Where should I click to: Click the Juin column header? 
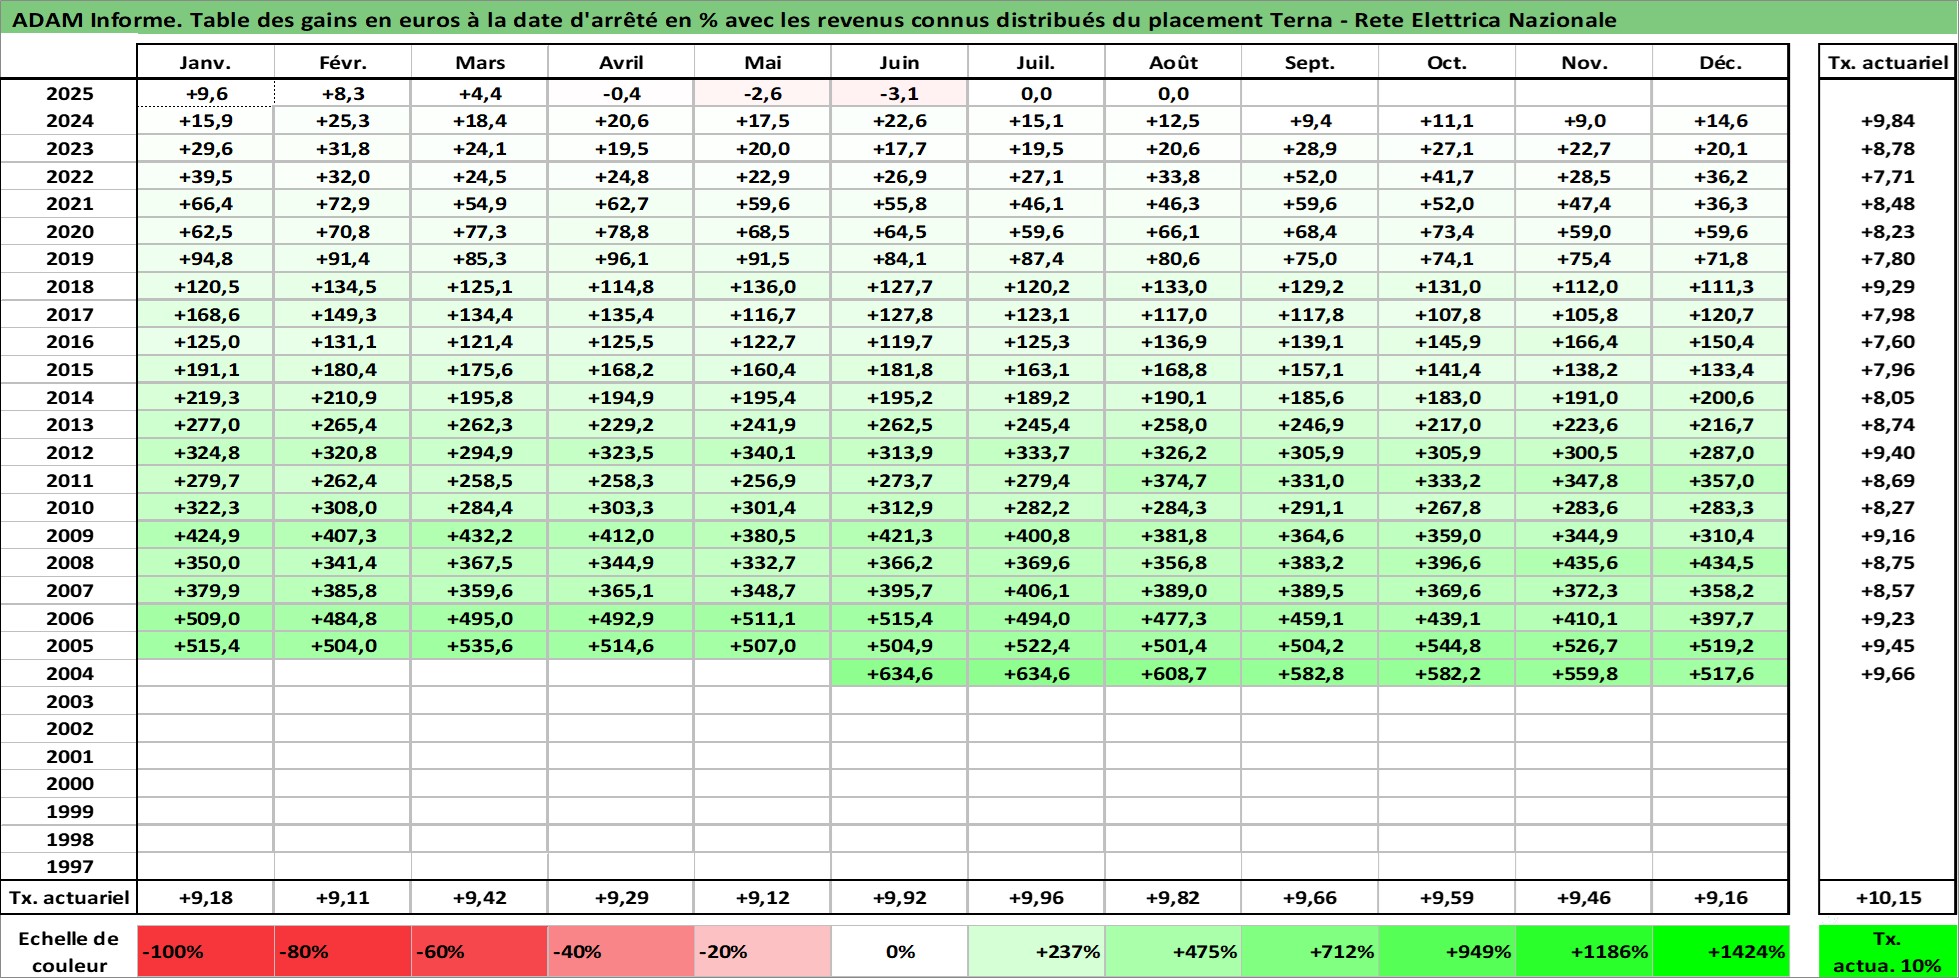[899, 62]
